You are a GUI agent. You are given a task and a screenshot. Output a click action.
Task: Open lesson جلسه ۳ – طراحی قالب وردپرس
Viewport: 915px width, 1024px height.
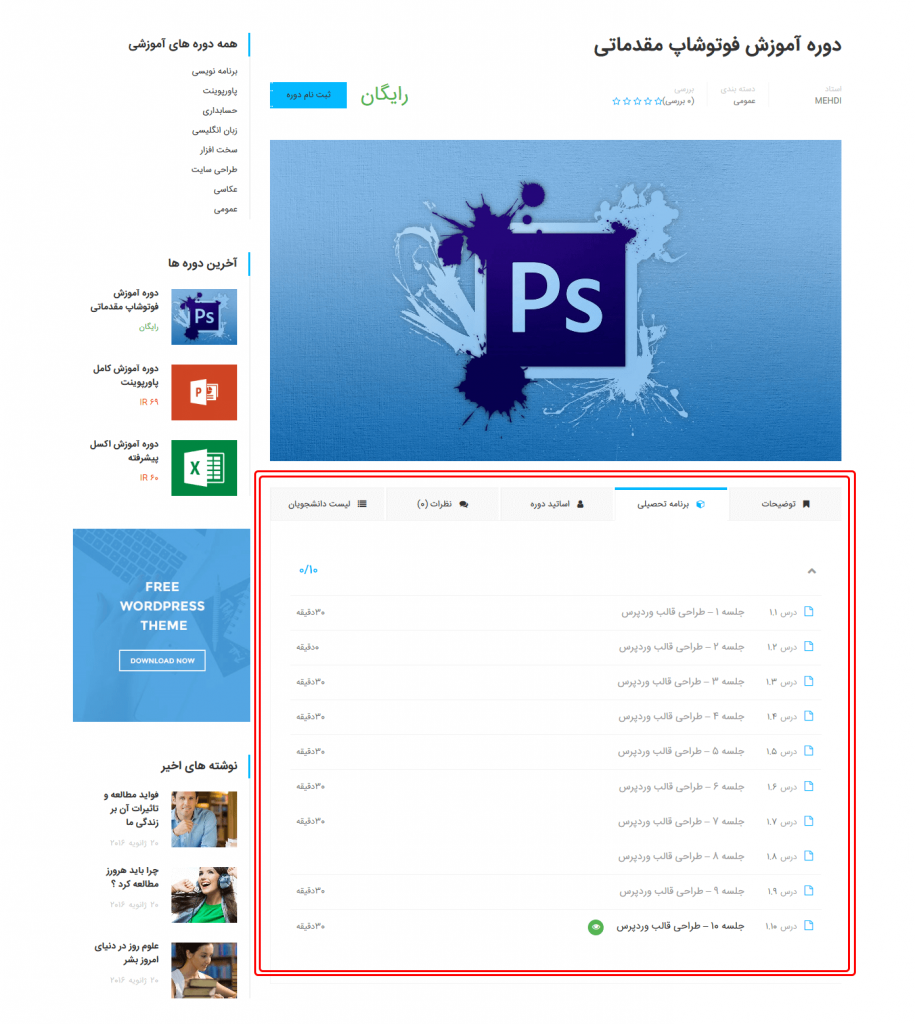tap(681, 682)
